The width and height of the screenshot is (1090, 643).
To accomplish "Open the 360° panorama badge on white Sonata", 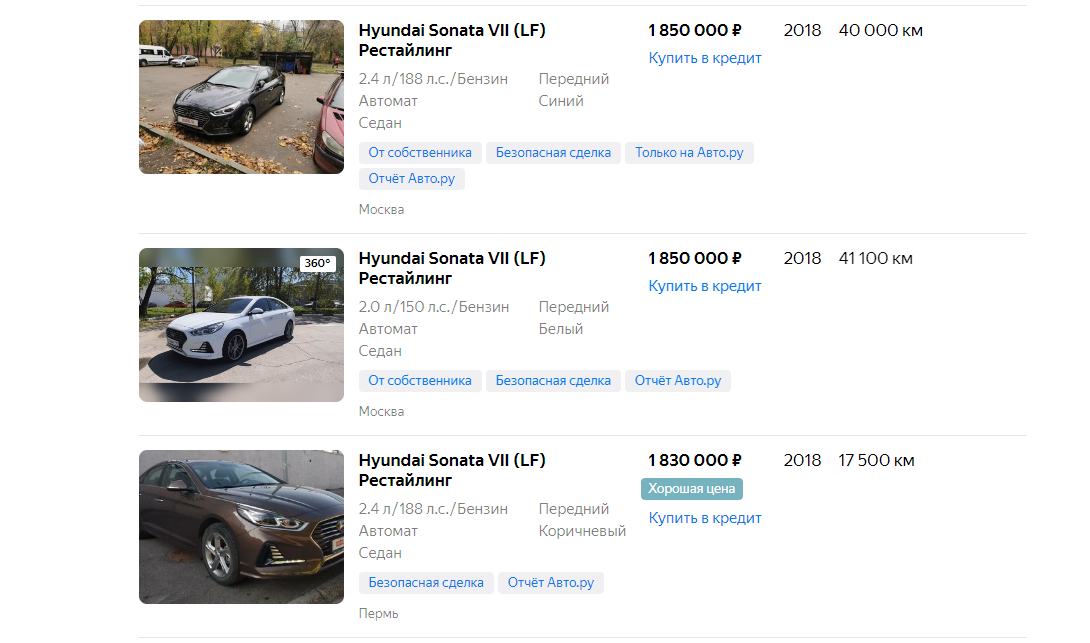I will 318,263.
